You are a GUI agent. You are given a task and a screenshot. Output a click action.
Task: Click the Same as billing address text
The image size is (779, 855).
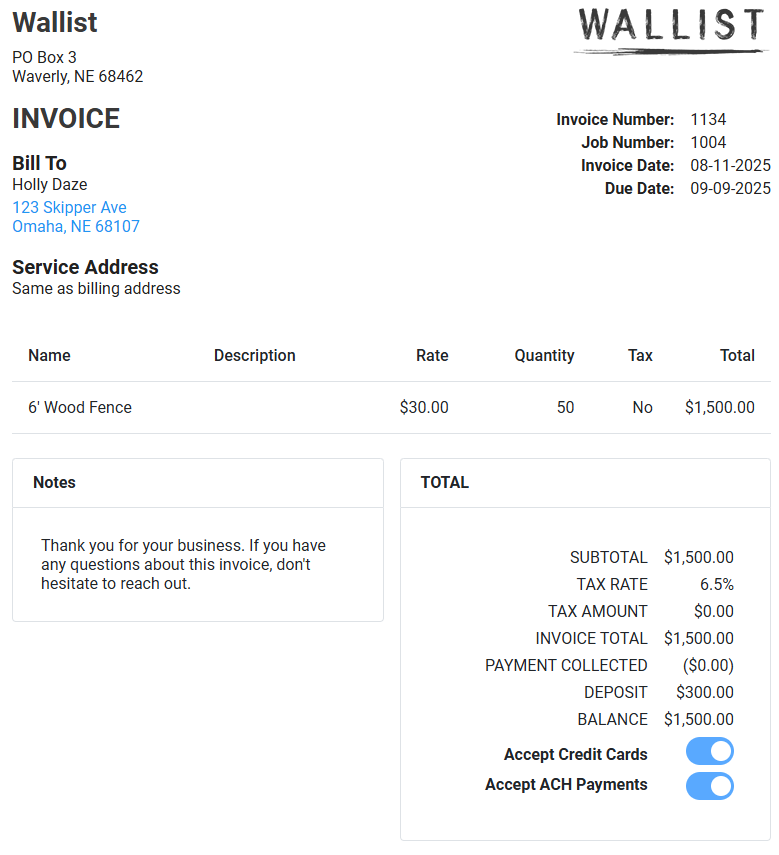(x=96, y=288)
